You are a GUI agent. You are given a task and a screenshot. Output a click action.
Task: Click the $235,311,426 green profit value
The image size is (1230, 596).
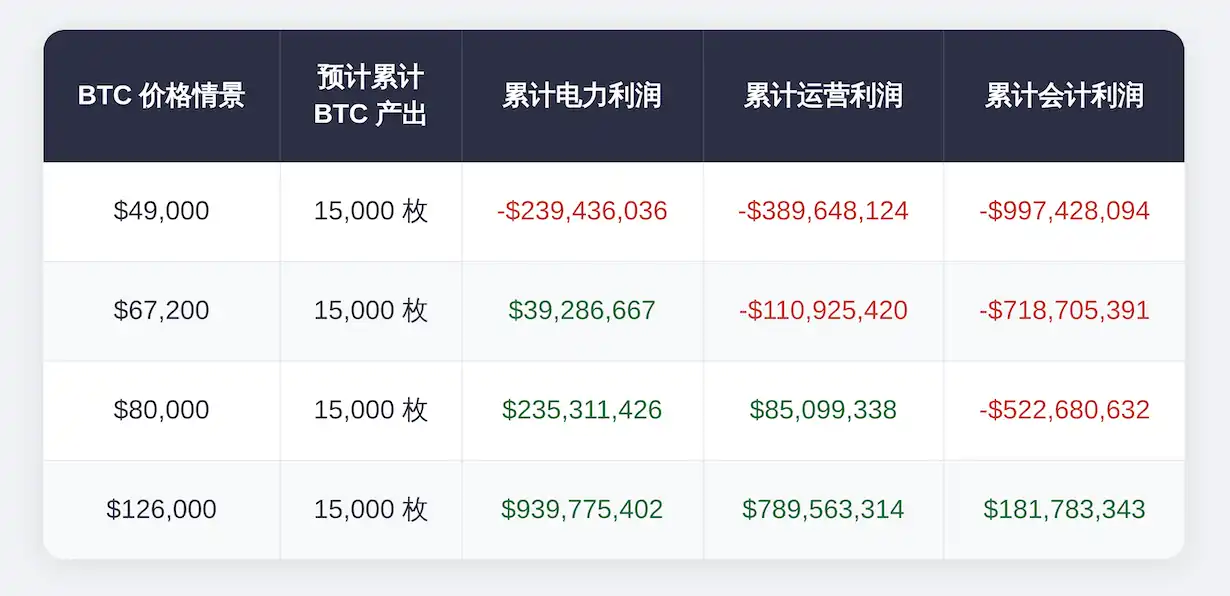[x=582, y=410]
